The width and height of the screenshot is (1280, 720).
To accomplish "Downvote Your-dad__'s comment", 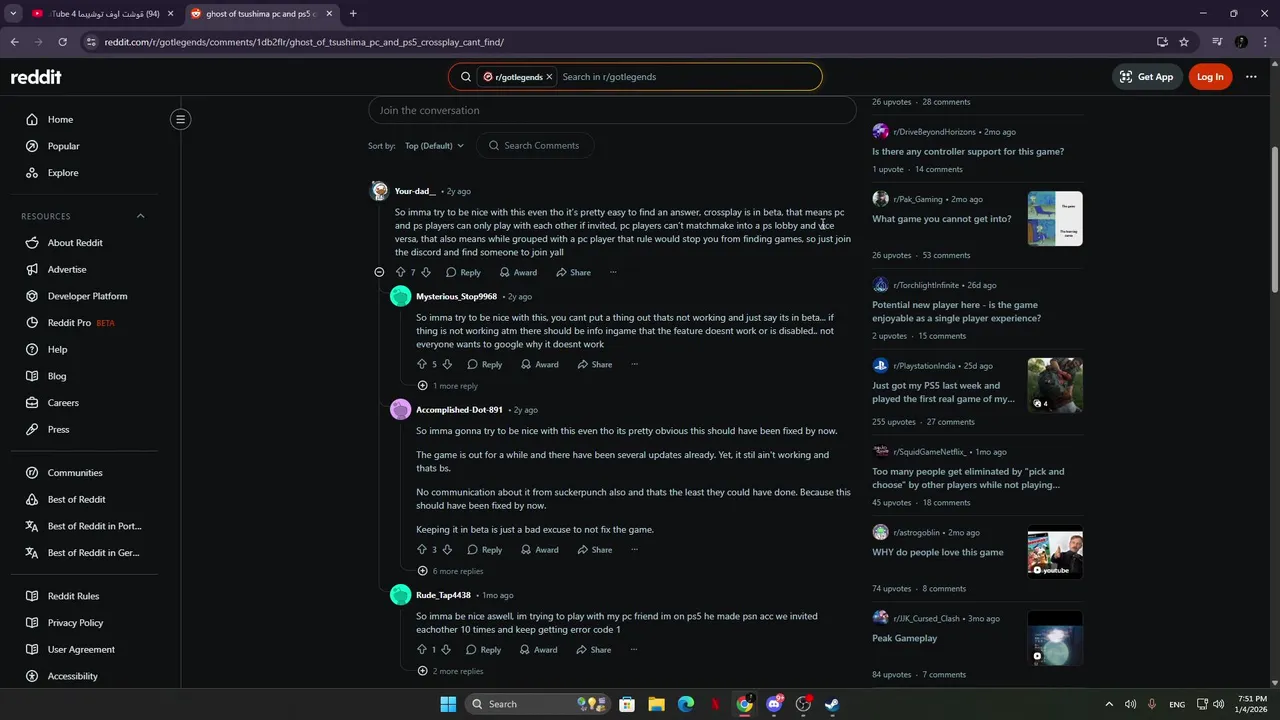I will (426, 272).
